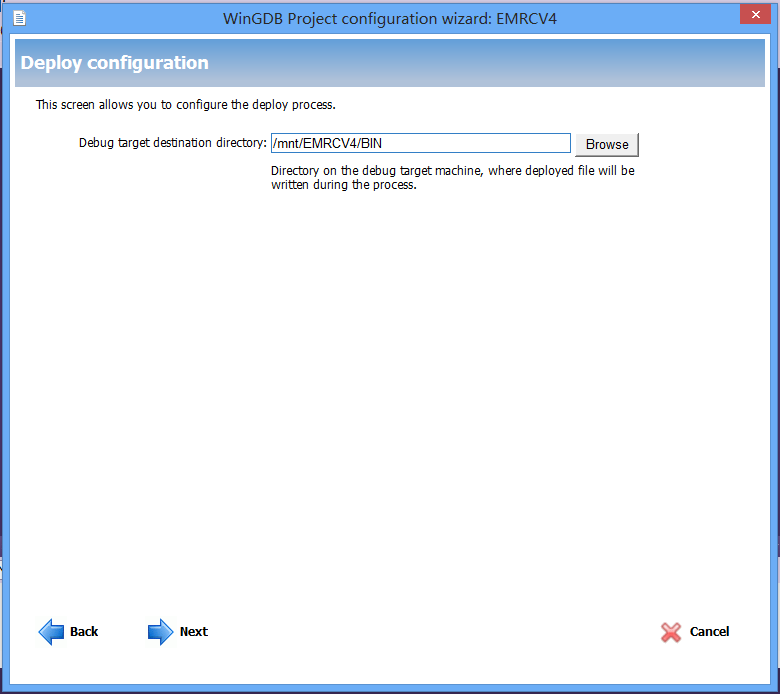Click the Browse button
This screenshot has width=780, height=694.
point(607,144)
